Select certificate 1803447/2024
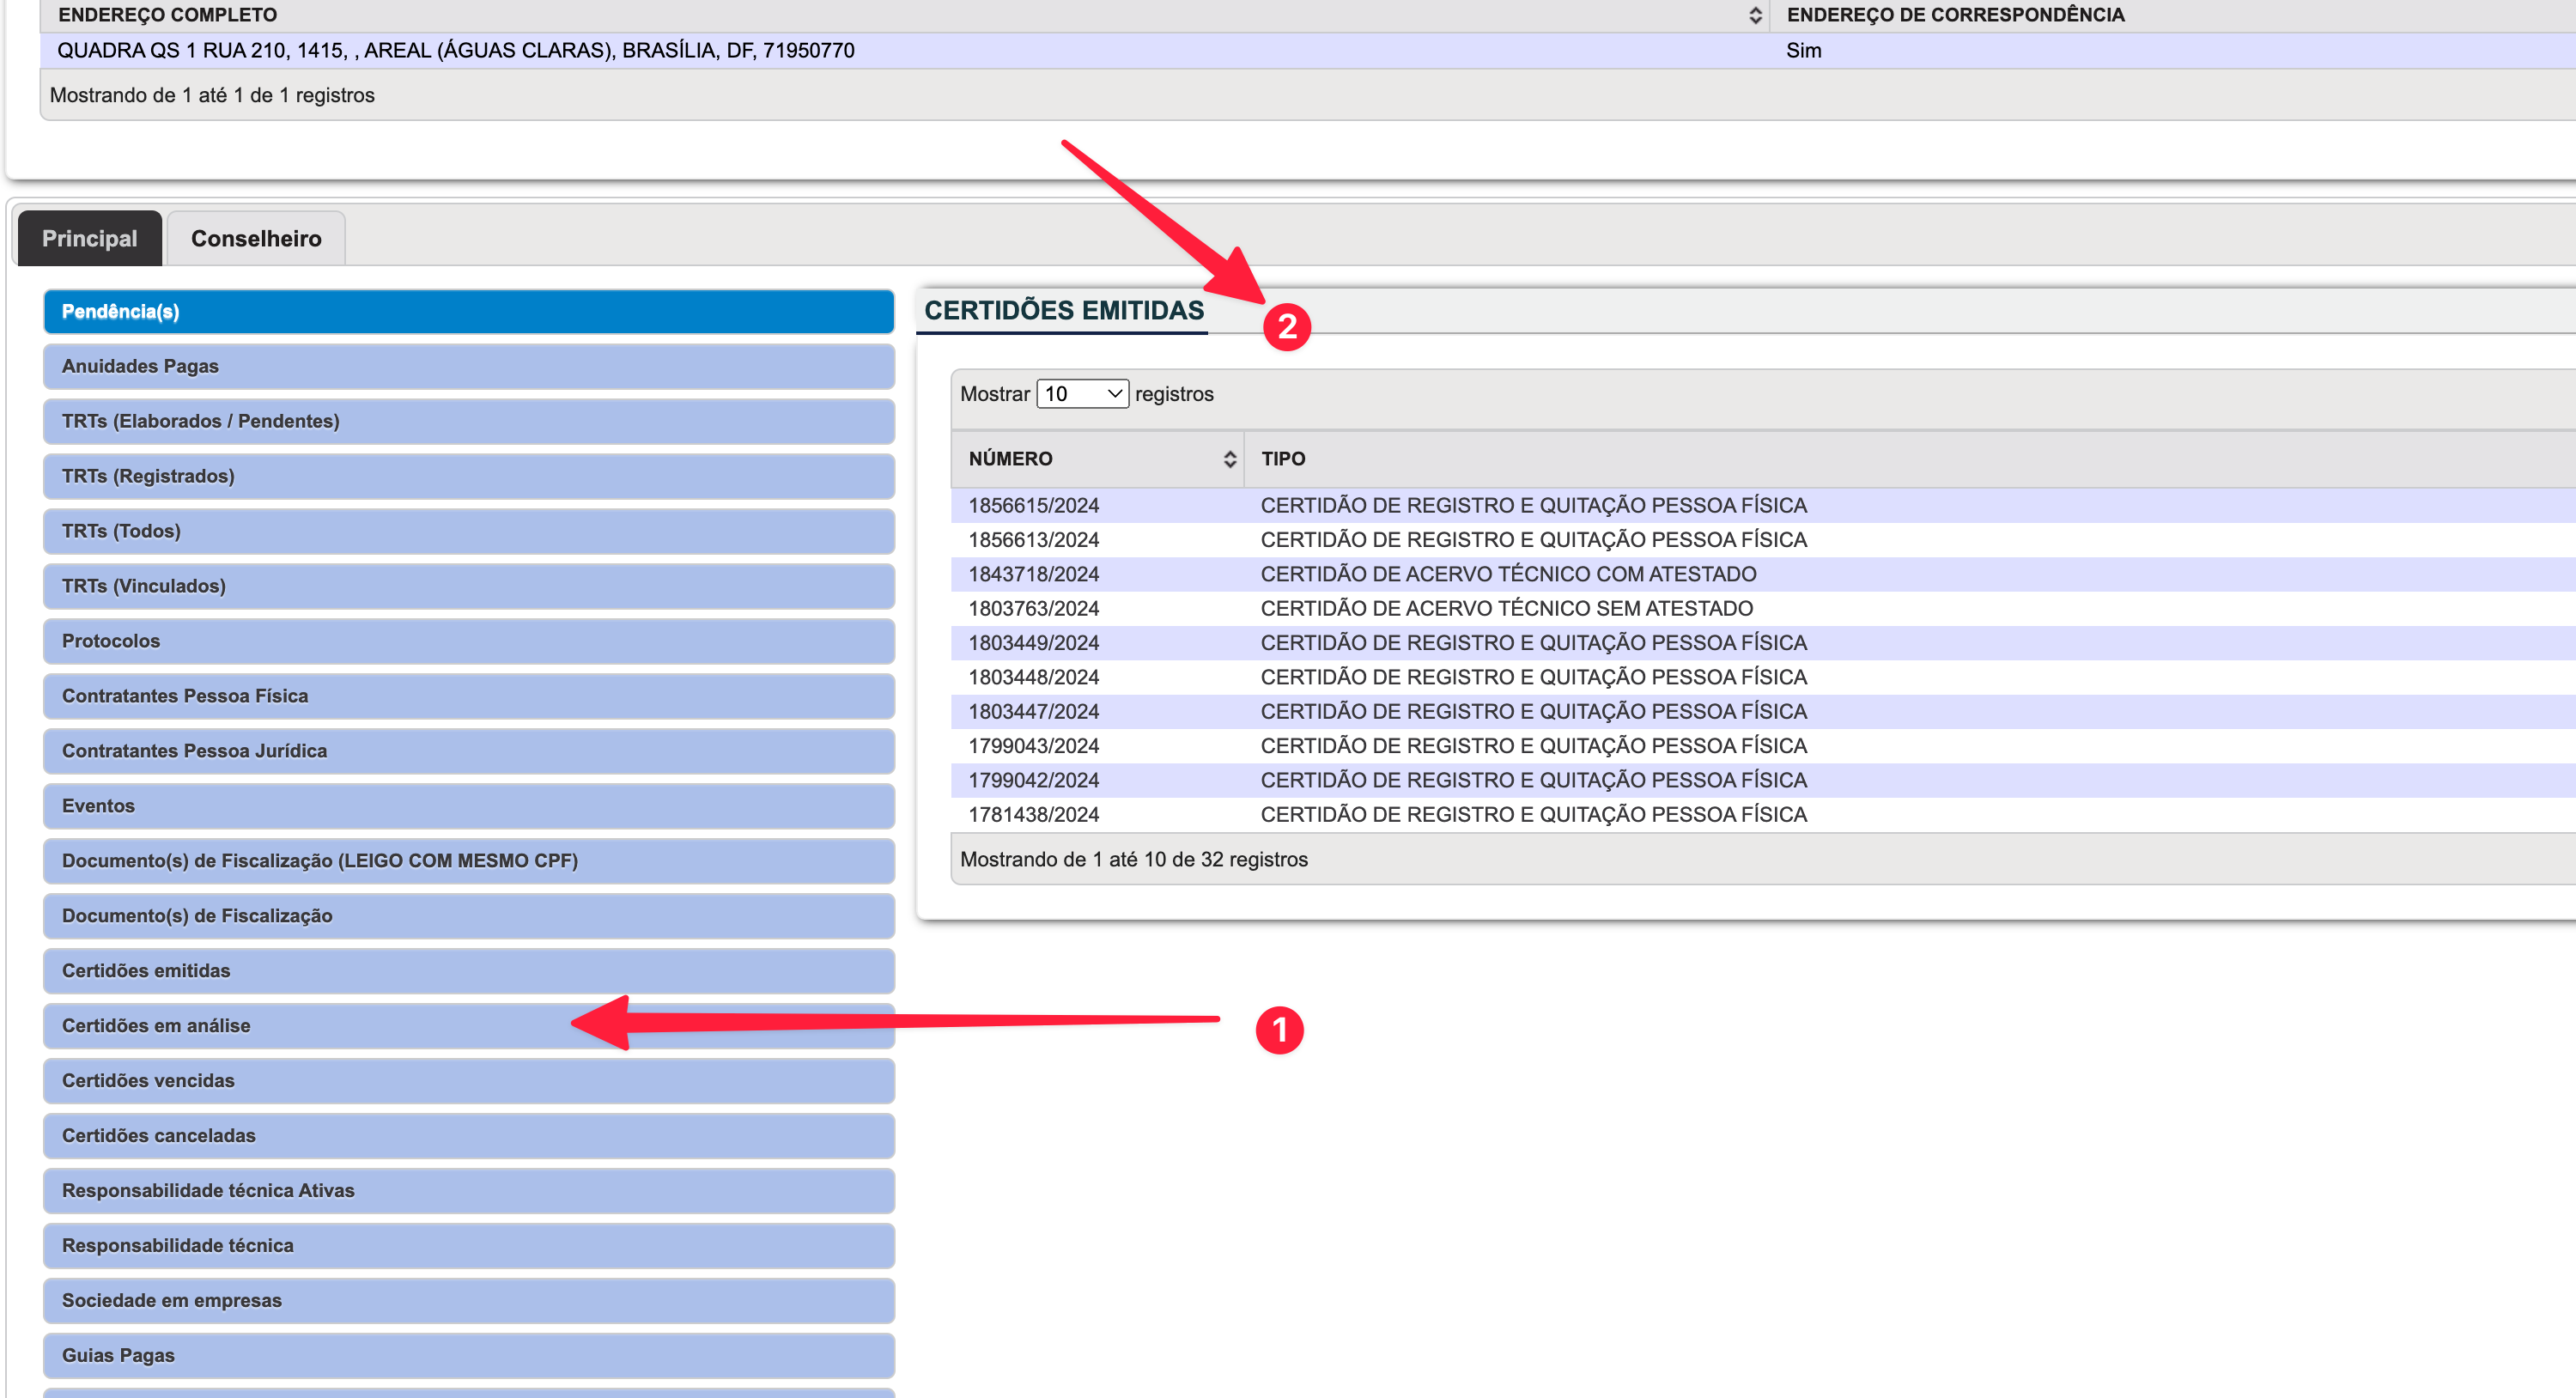The width and height of the screenshot is (2576, 1398). [1033, 712]
